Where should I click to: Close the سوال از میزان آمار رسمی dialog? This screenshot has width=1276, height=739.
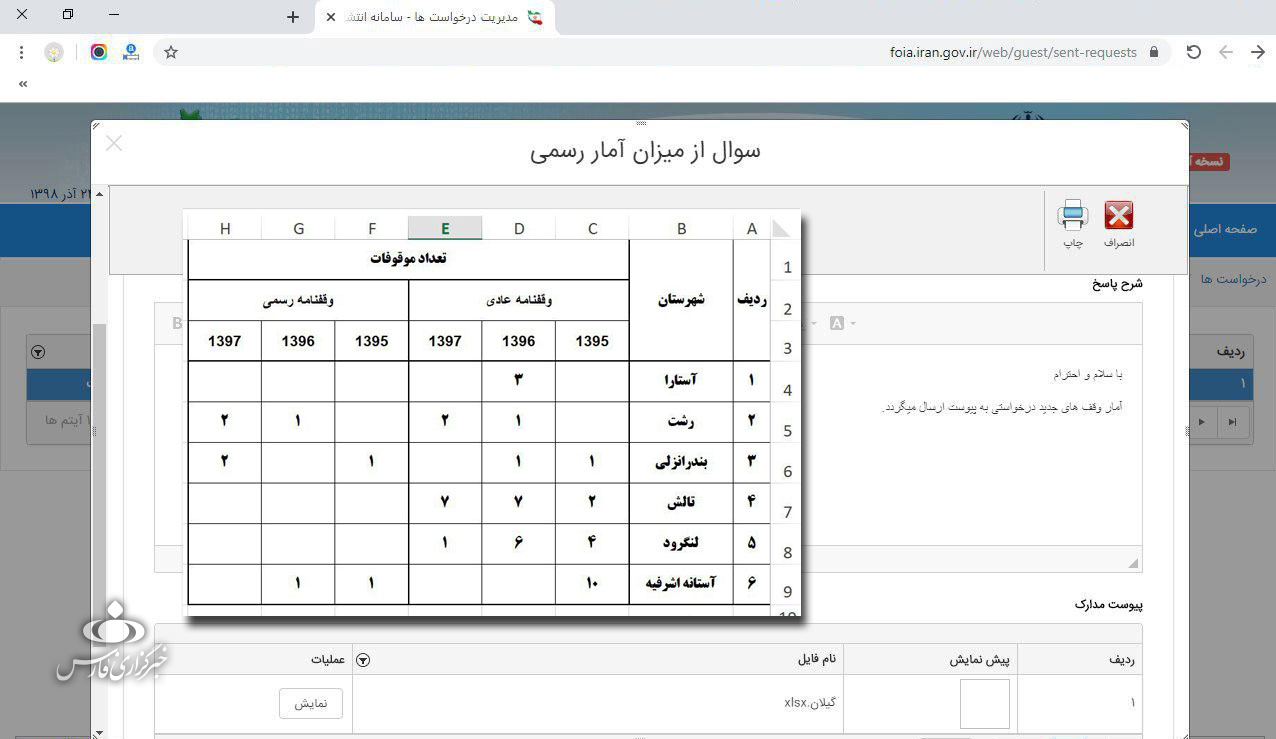(114, 143)
